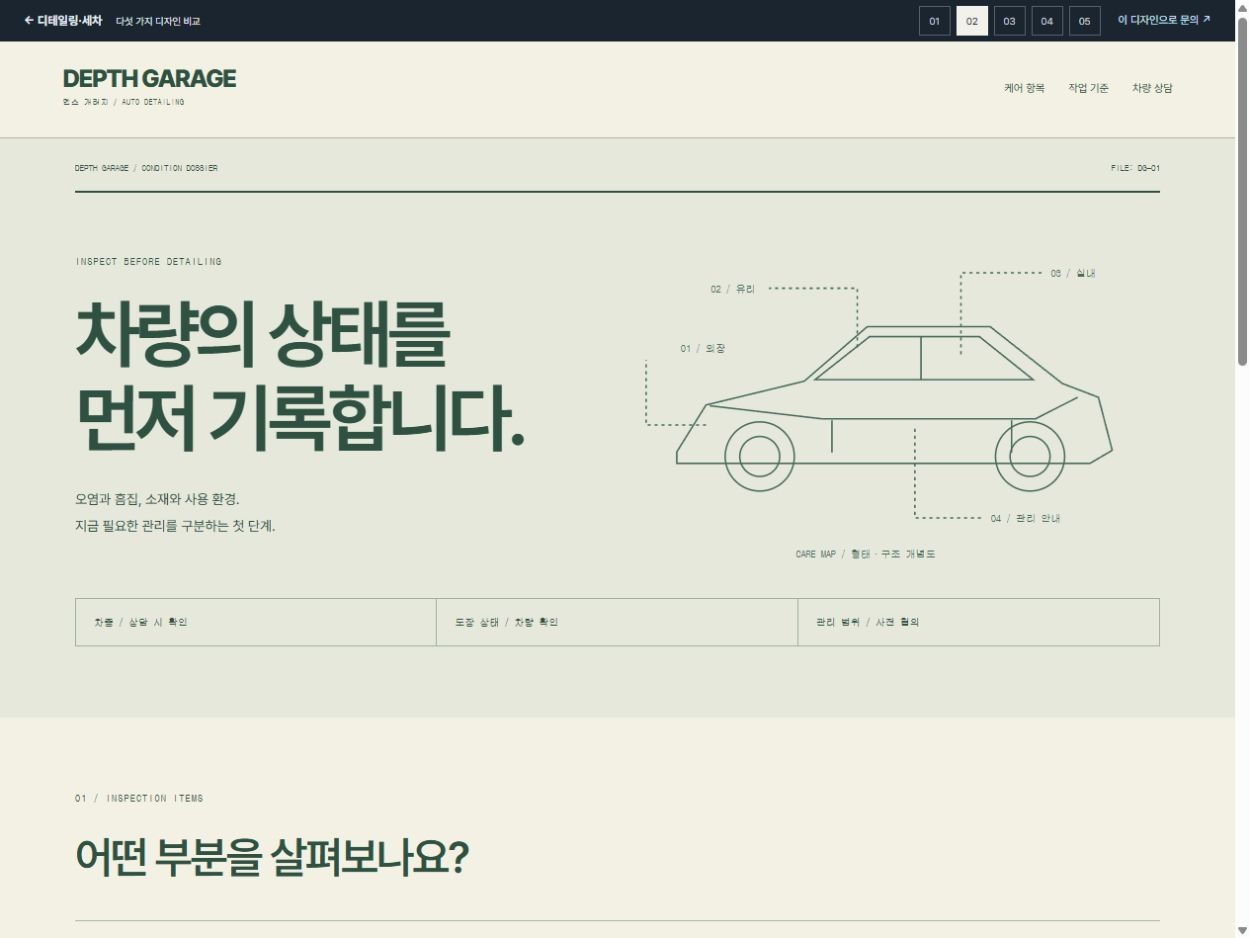Click the '다섯 가지 디자인 비교' text
The height and width of the screenshot is (938, 1250).
coord(158,21)
